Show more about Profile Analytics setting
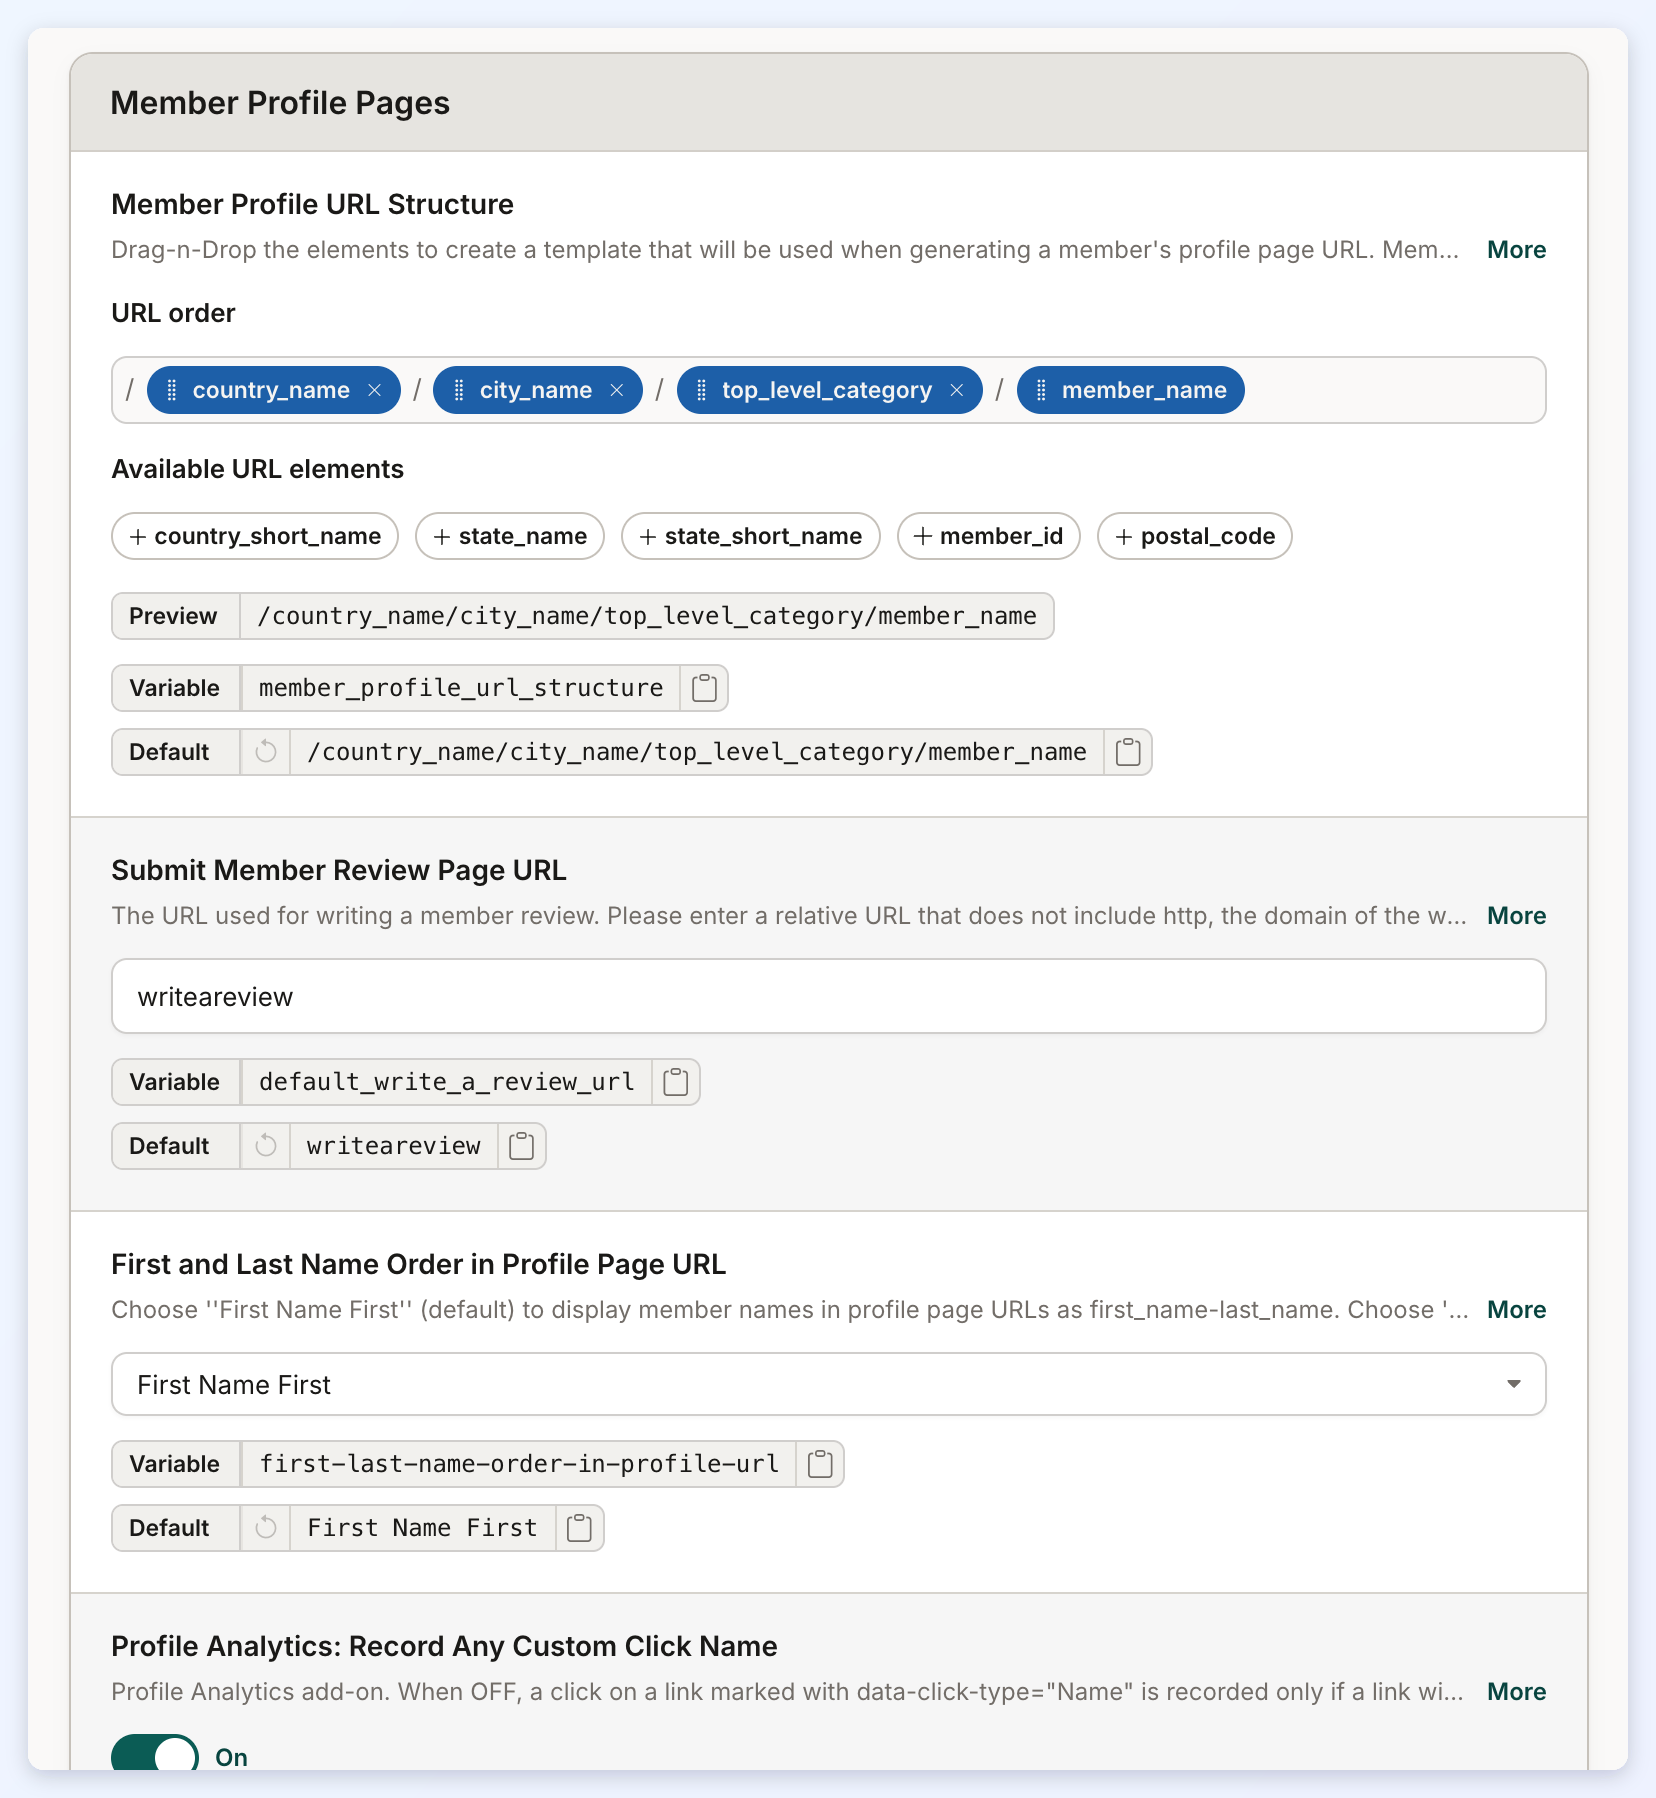 click(1516, 1692)
